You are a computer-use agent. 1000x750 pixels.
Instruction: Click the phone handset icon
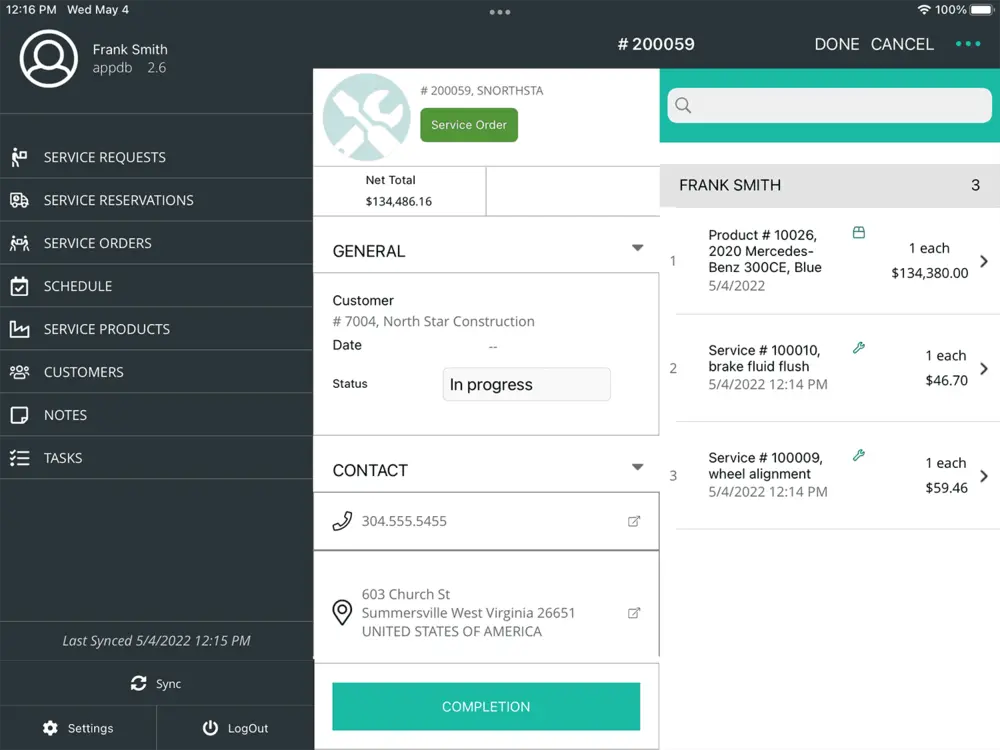342,521
